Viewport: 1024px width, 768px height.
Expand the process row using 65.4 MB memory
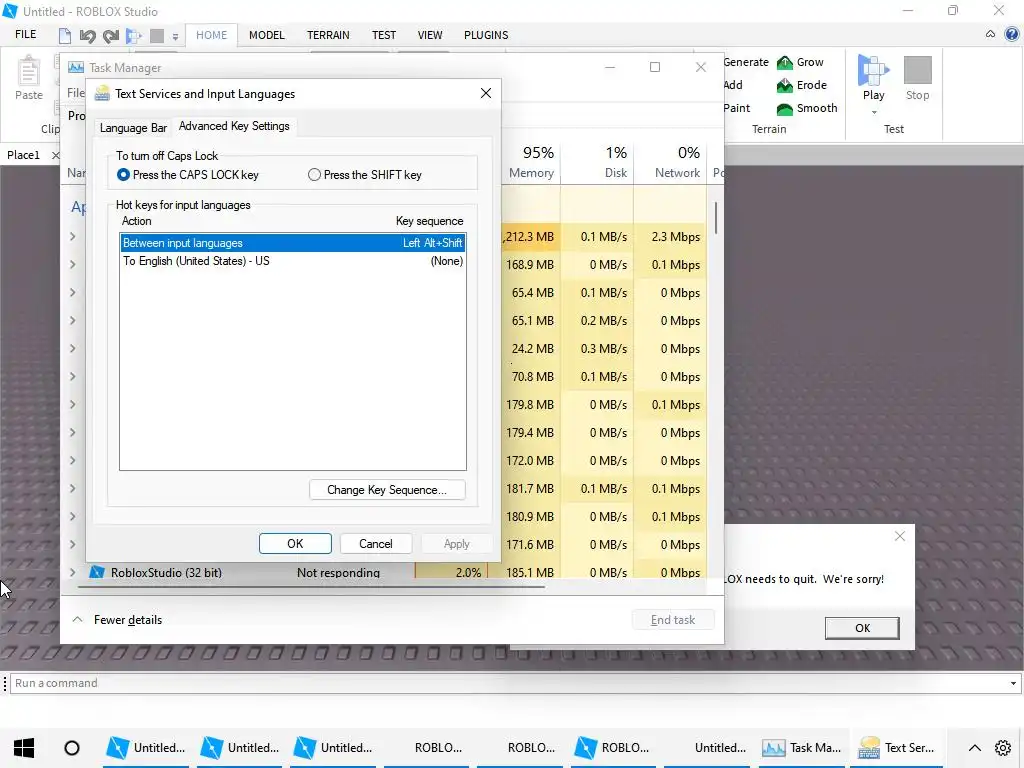tap(72, 293)
